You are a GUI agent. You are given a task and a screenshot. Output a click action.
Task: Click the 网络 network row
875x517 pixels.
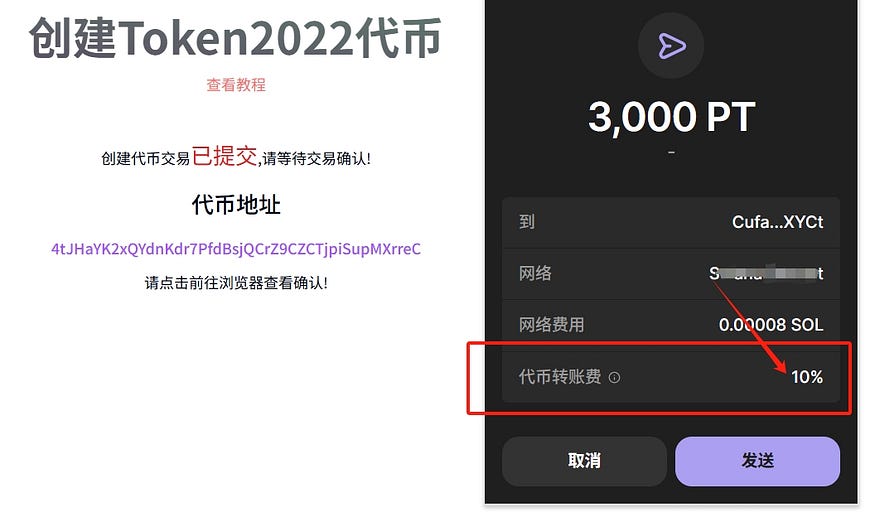click(x=671, y=274)
